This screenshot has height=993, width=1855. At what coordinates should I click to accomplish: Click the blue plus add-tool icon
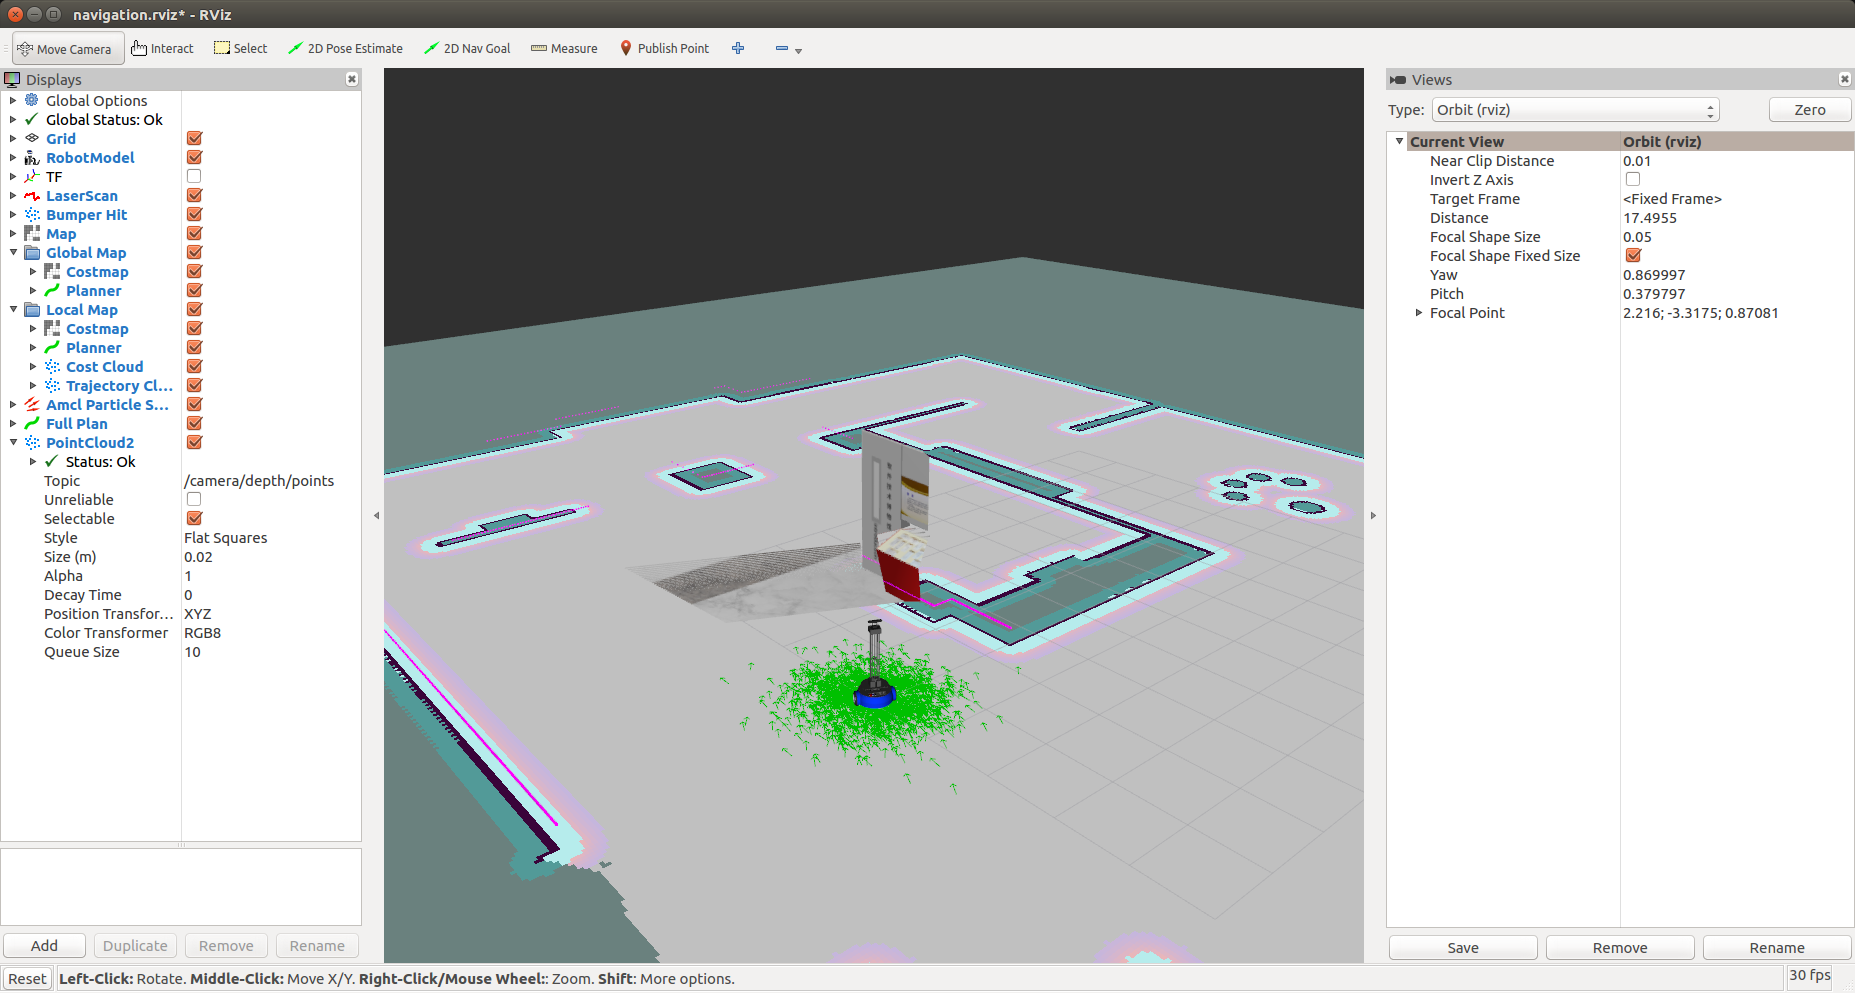tap(738, 49)
